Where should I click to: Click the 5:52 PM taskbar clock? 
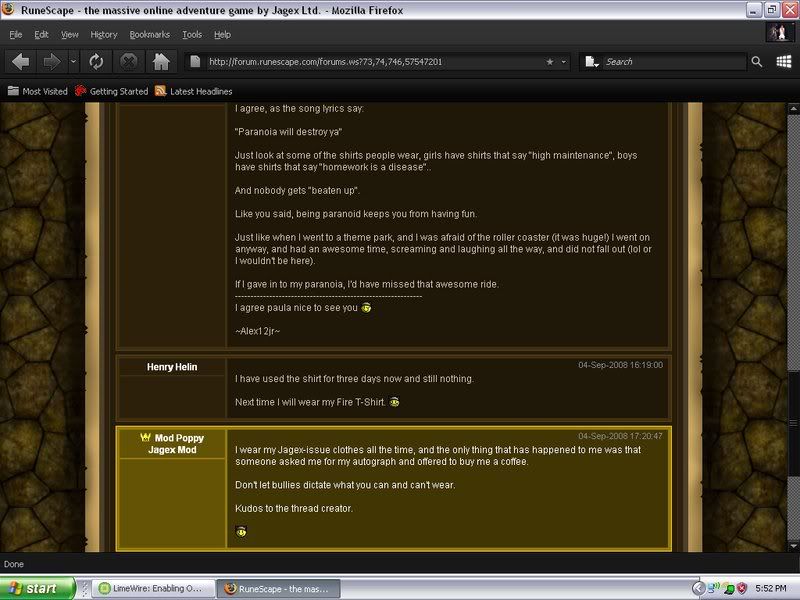click(771, 588)
